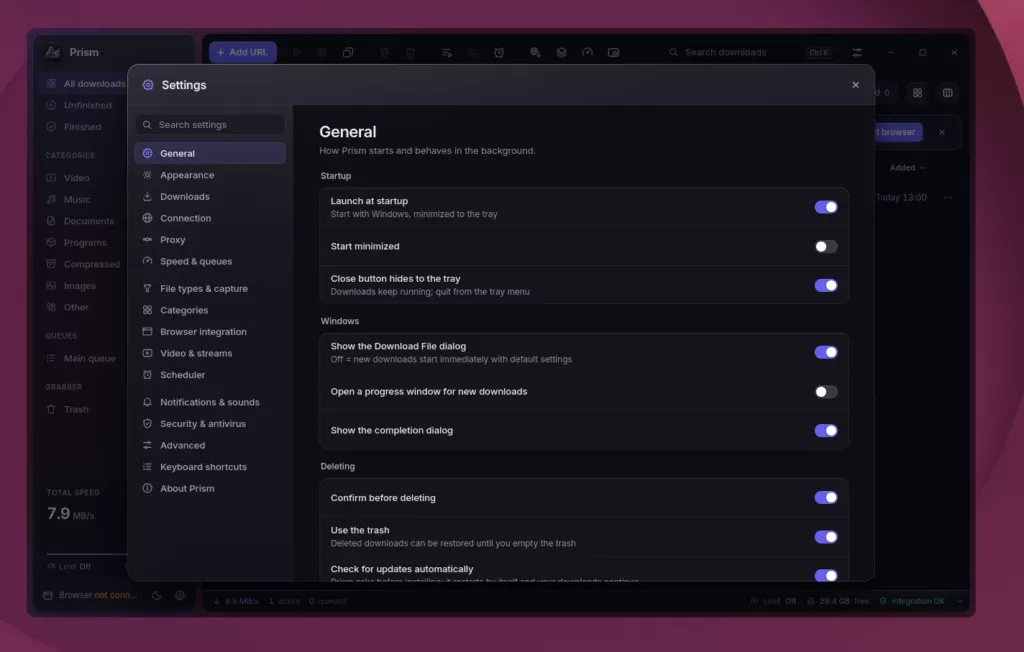The width and height of the screenshot is (1024, 652).
Task: Turn off Confirm before deleting
Action: [x=825, y=497]
